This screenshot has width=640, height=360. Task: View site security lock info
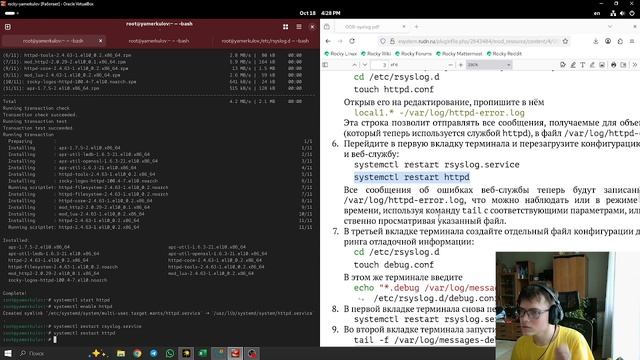coord(392,41)
